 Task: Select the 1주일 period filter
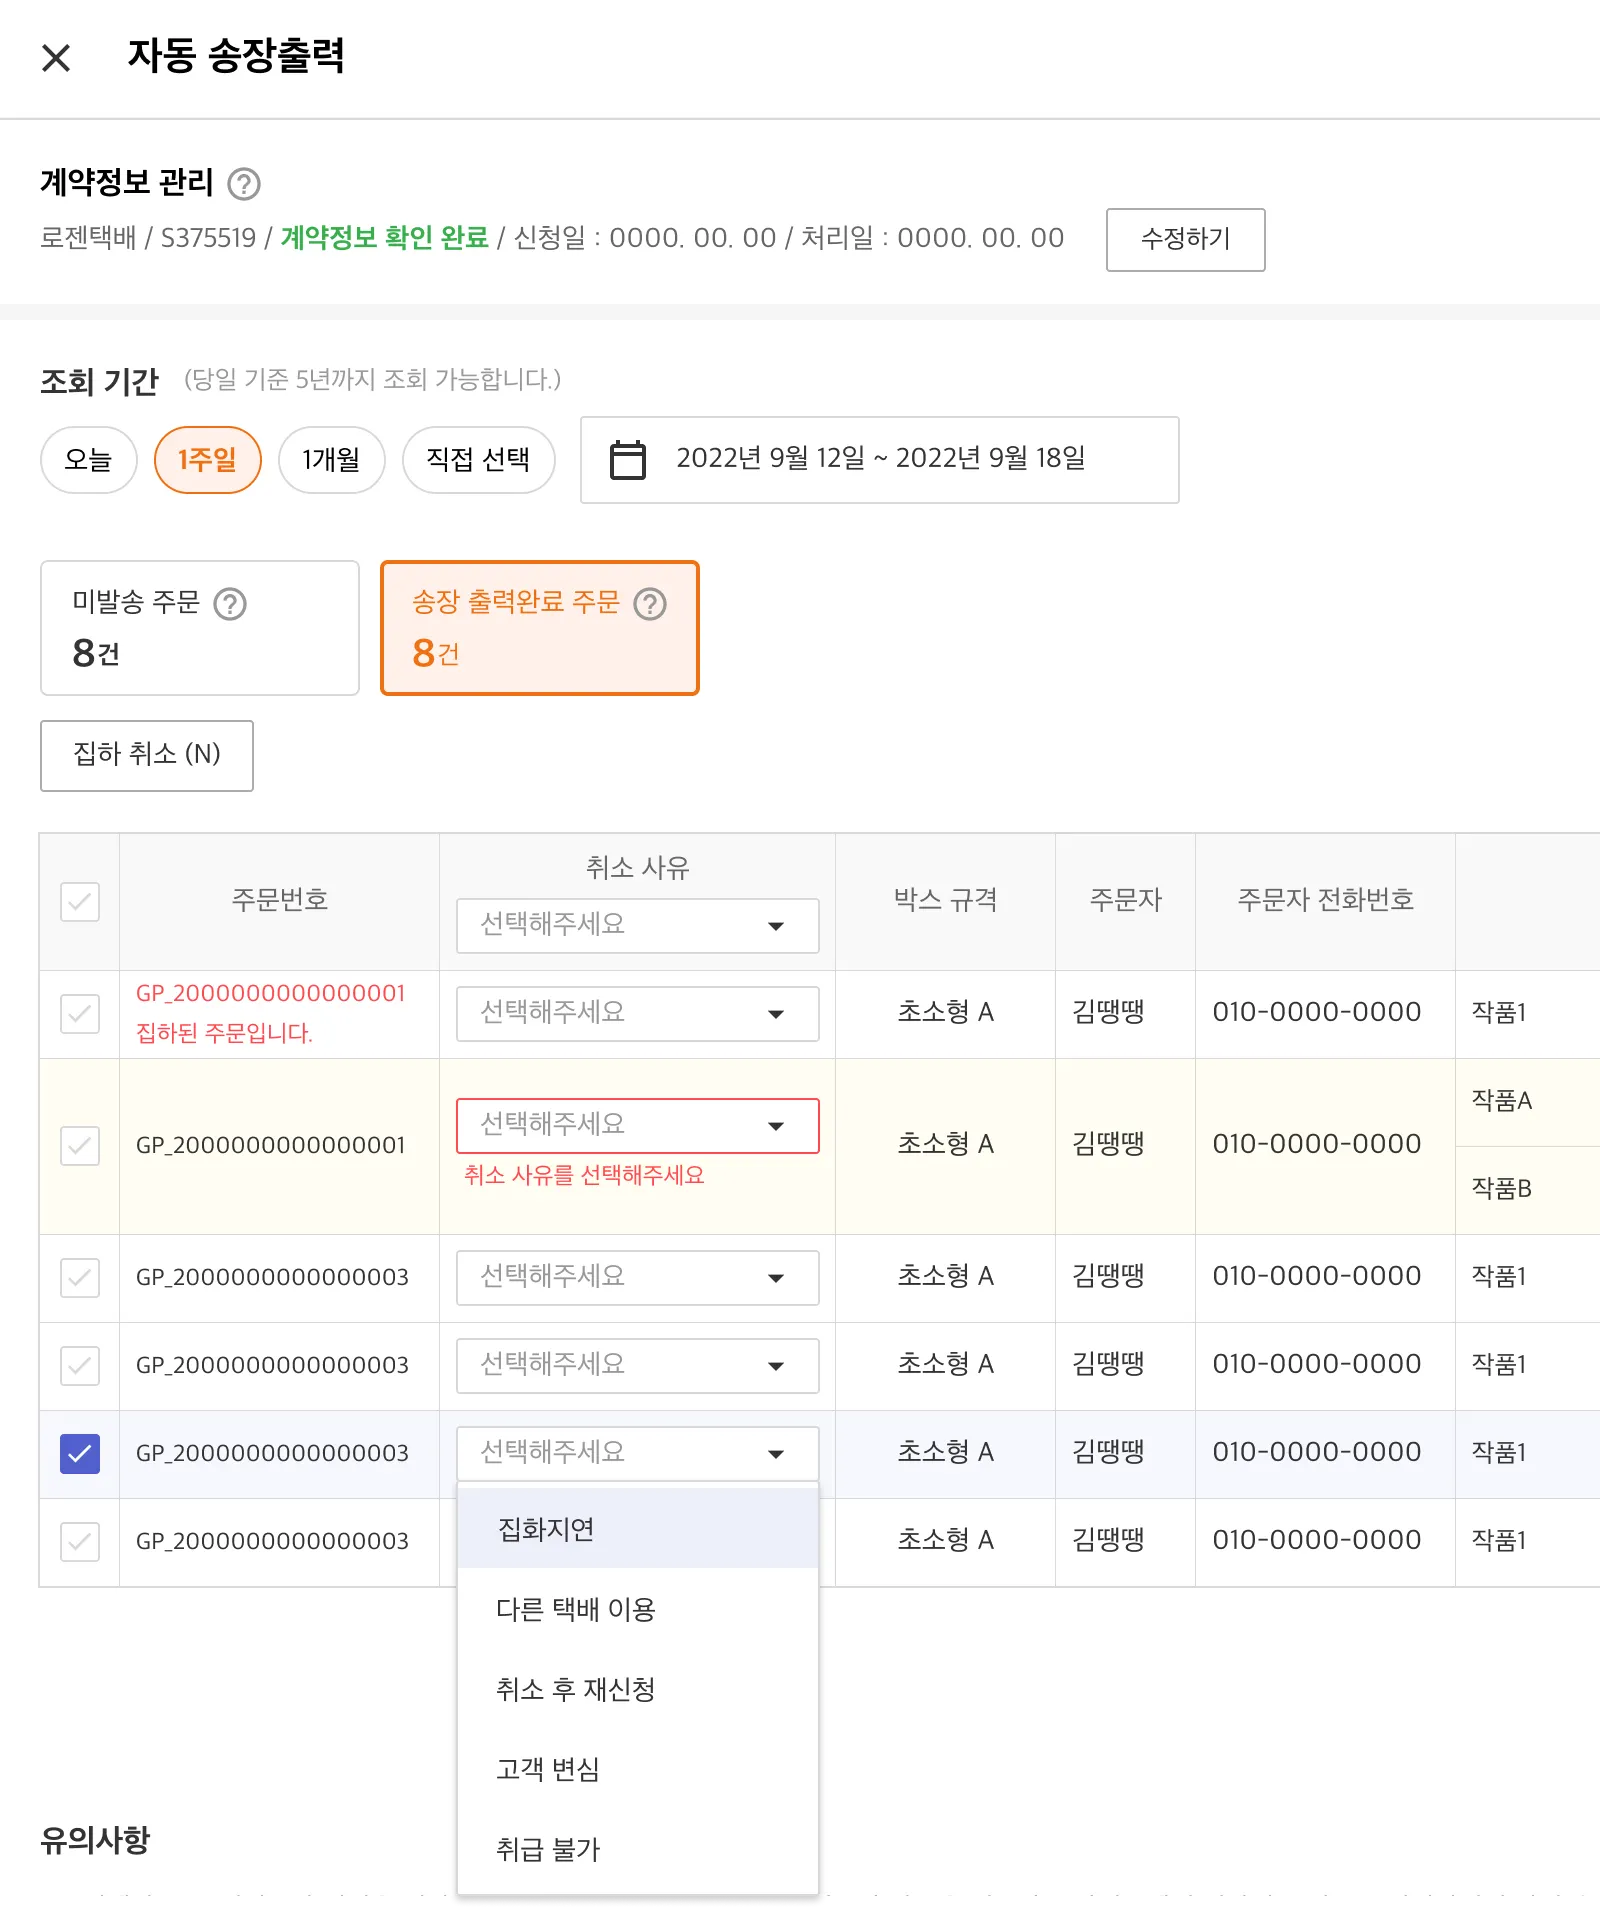tap(207, 460)
